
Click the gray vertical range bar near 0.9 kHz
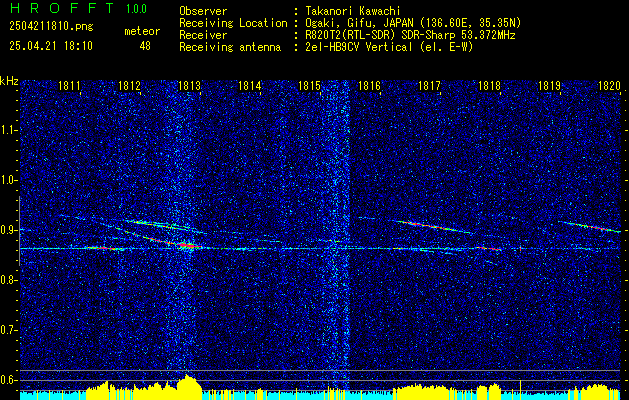point(19,231)
